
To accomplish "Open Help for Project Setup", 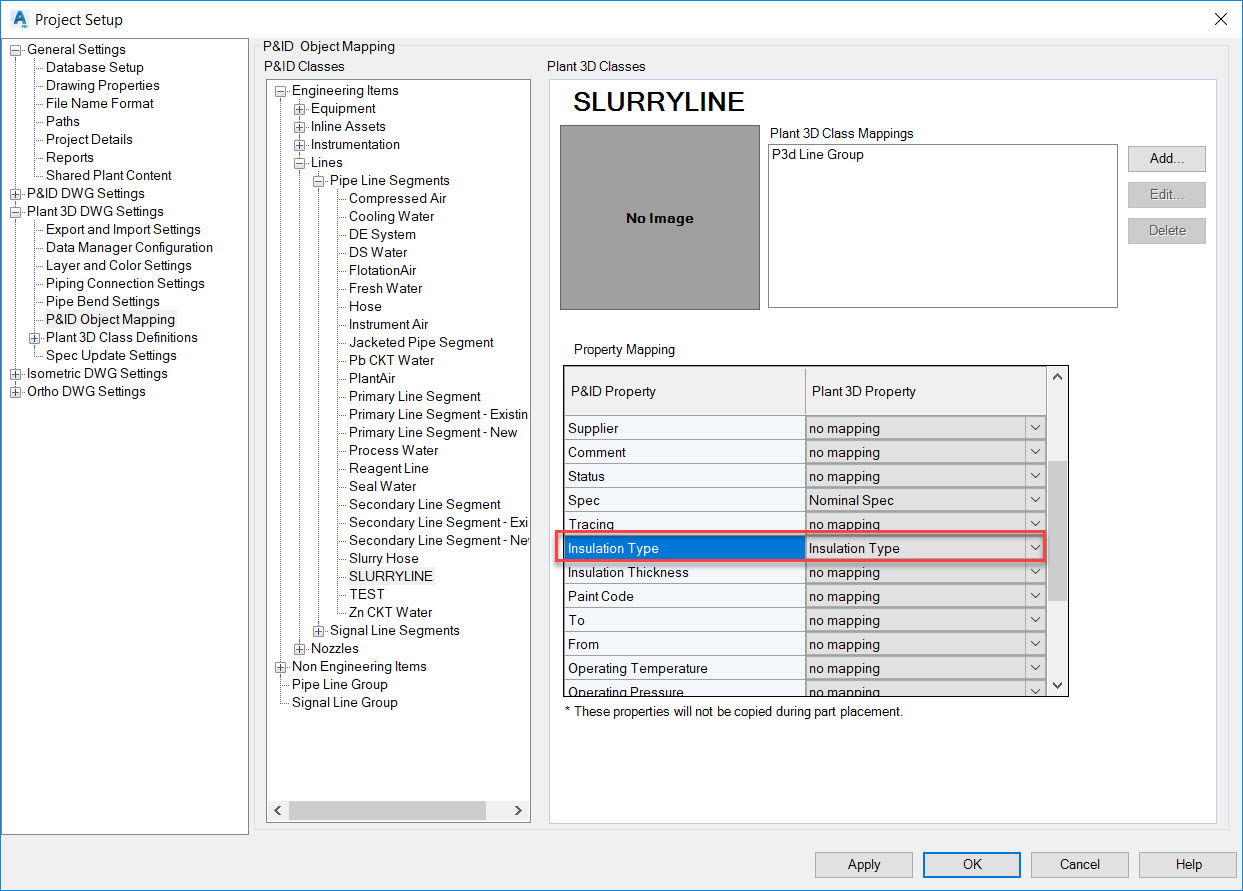I will pos(1188,865).
